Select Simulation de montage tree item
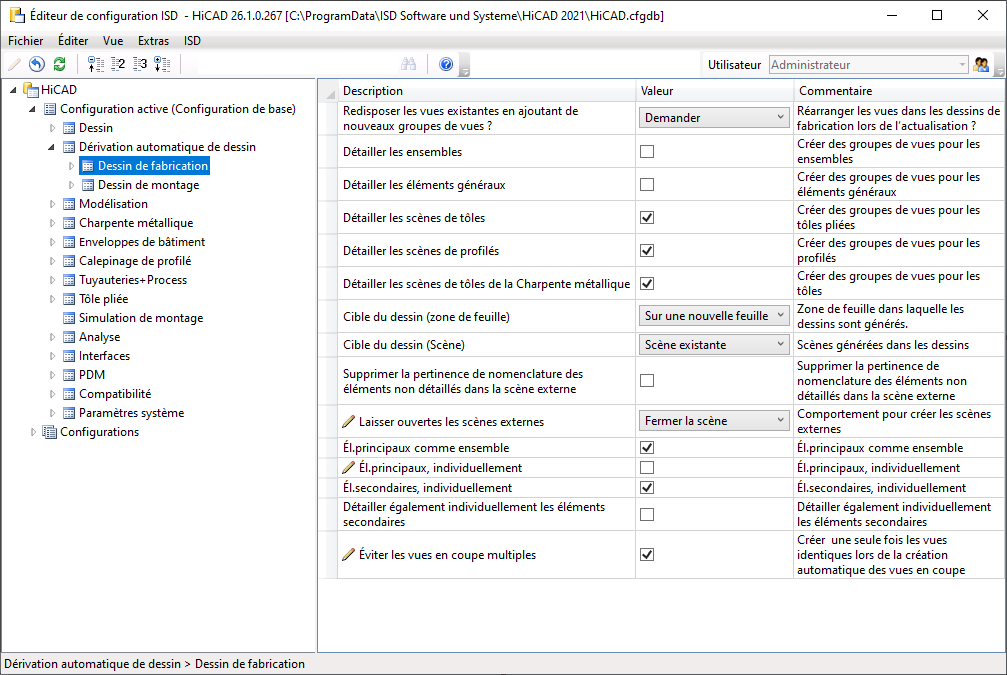The width and height of the screenshot is (1007, 675). pos(140,318)
